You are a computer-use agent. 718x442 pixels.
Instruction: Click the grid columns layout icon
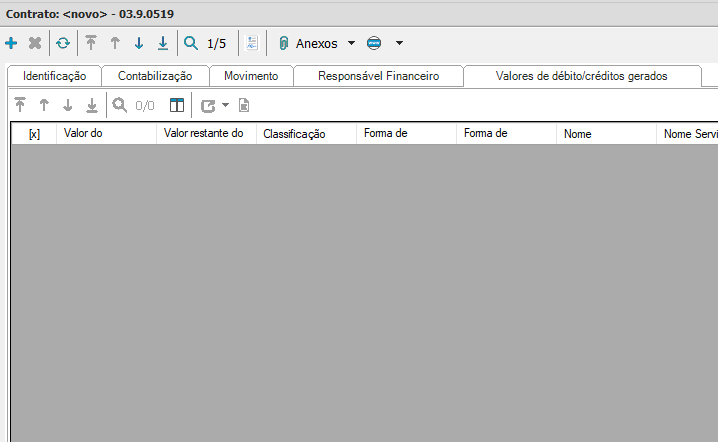177,105
